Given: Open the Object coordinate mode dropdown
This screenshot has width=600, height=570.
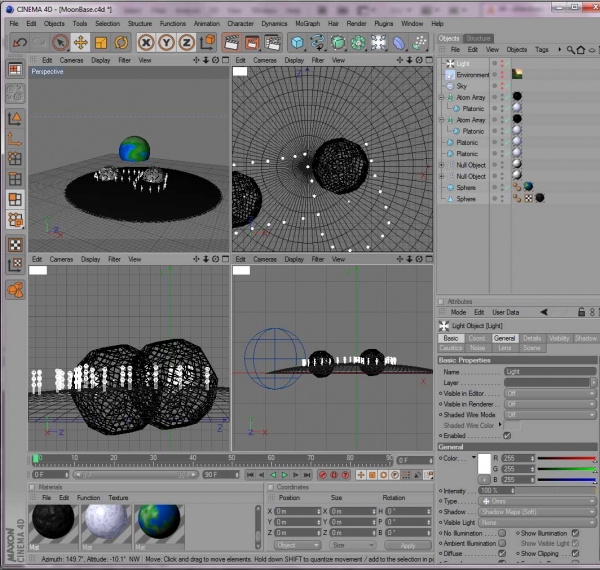Looking at the screenshot, I should click(297, 545).
